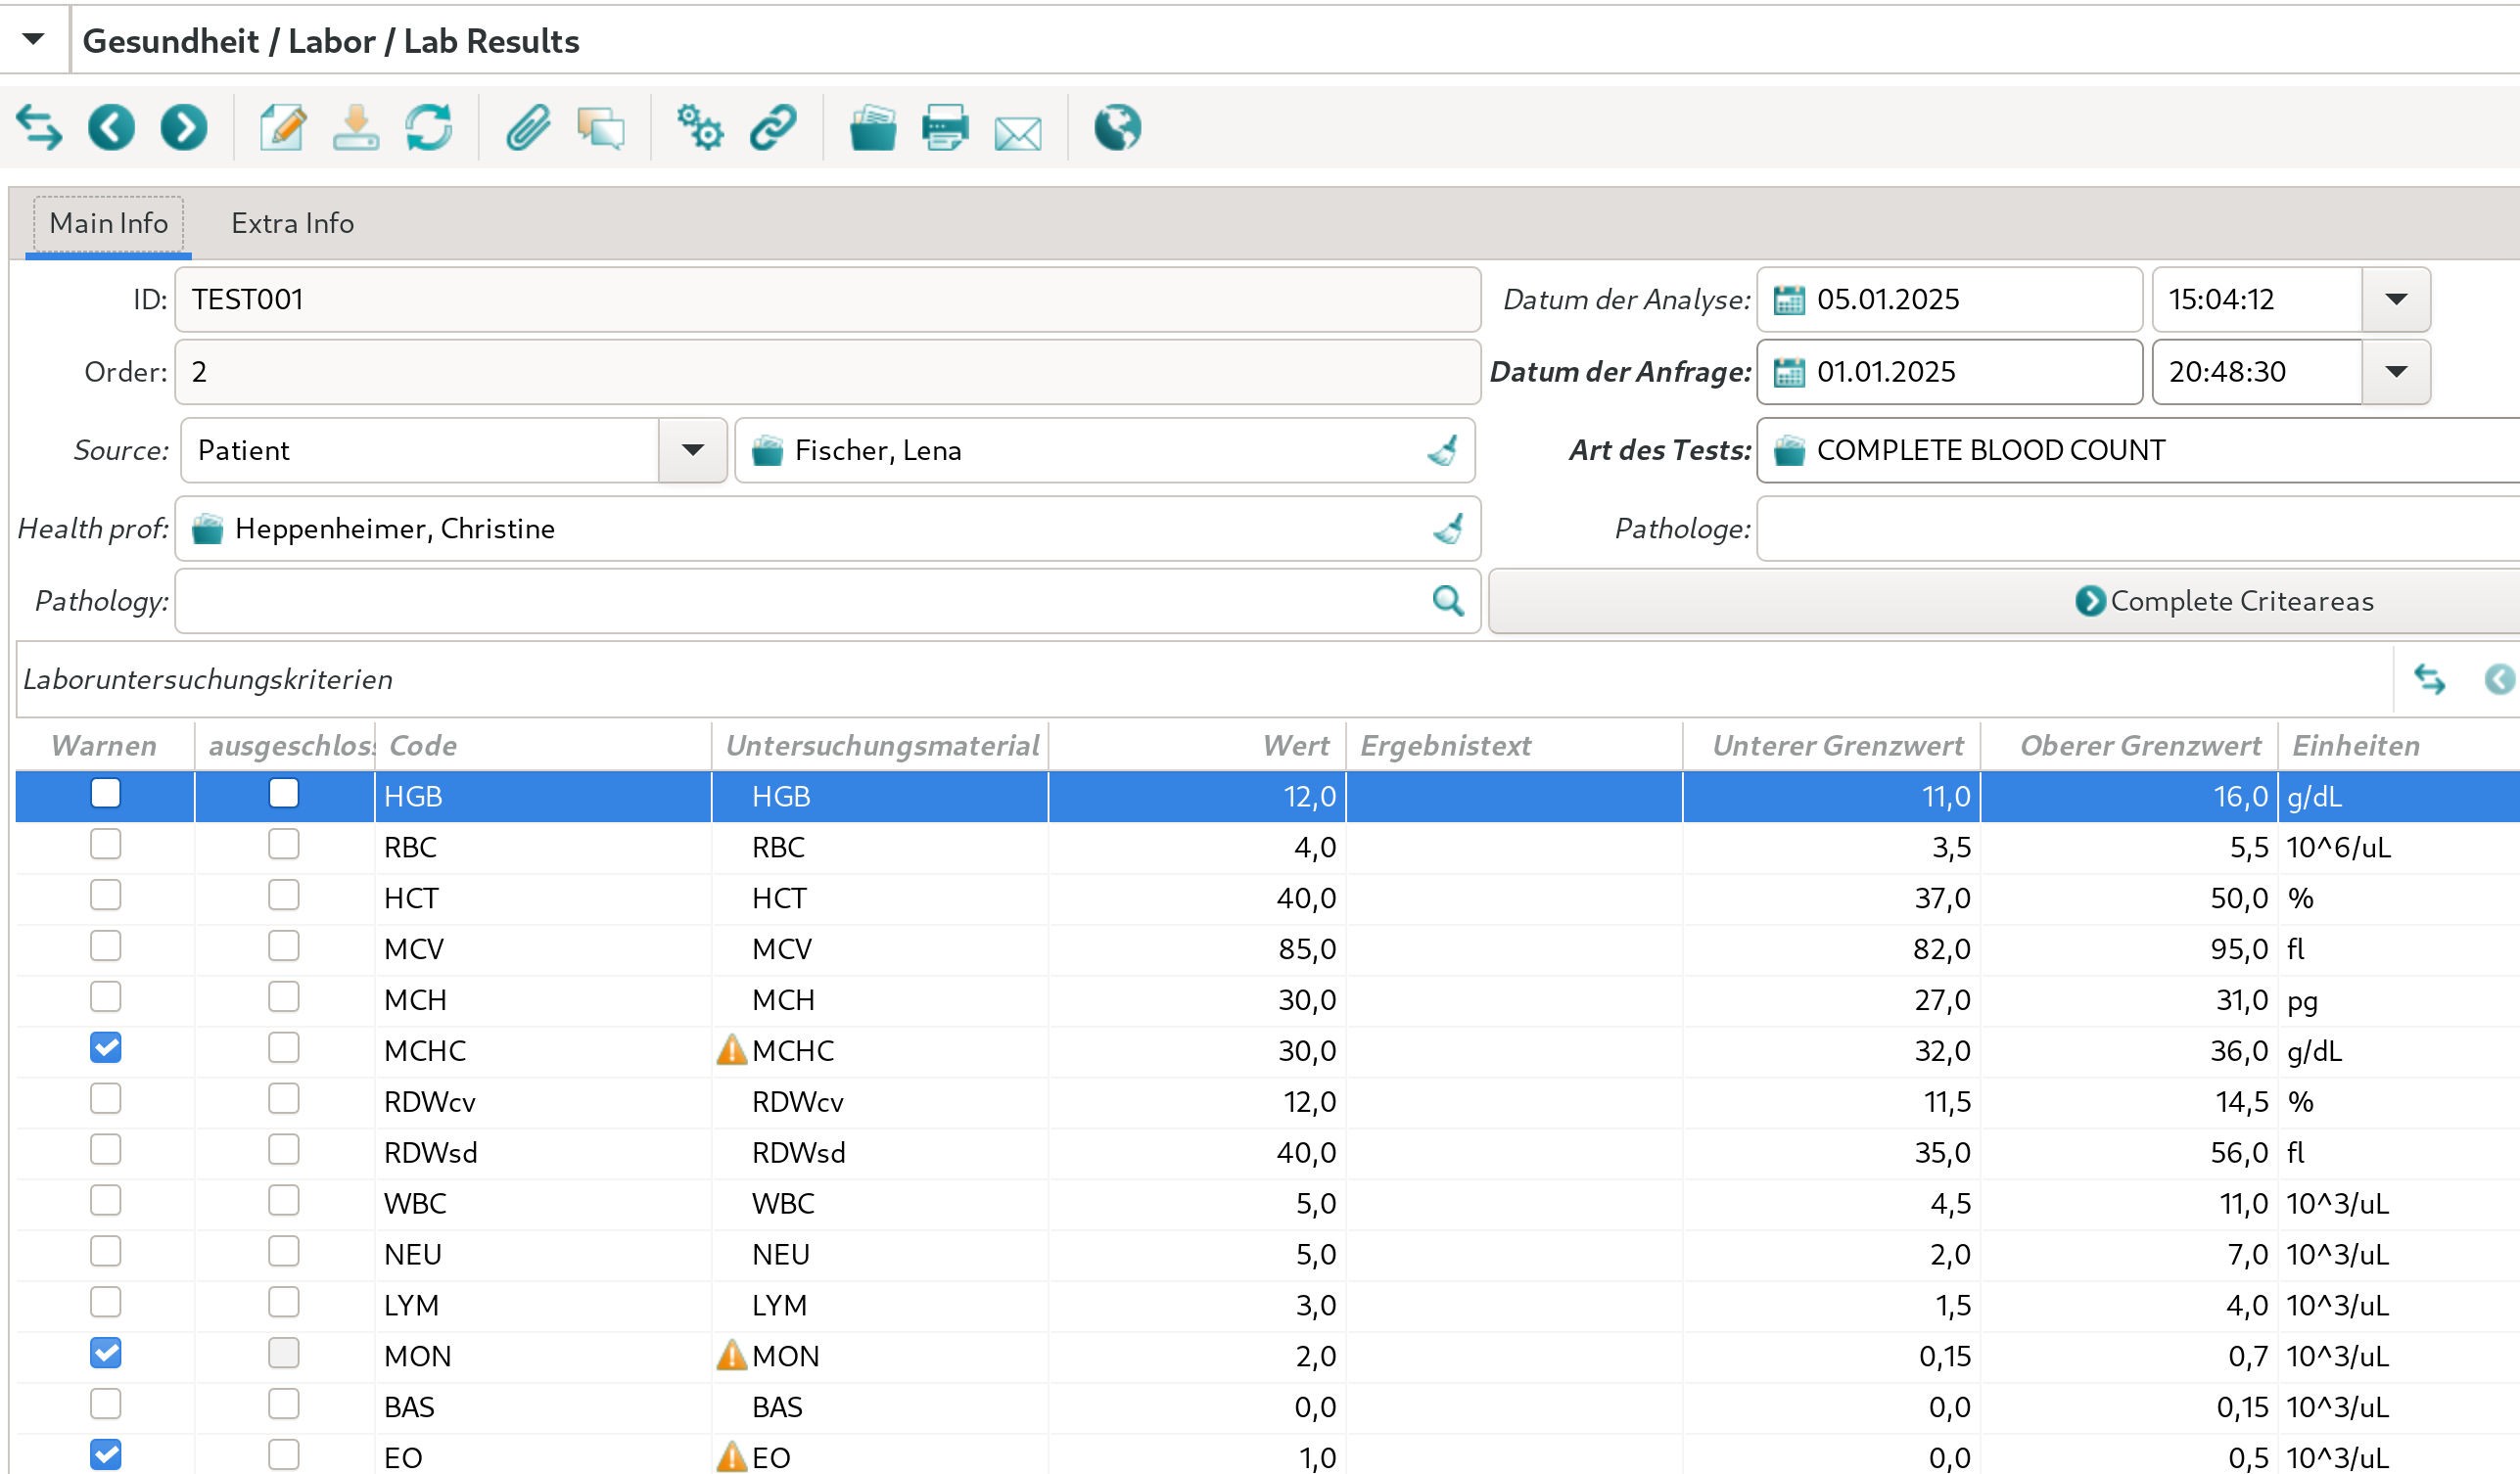The height and width of the screenshot is (1474, 2520).
Task: Check the Warnen checkbox for RBC
Action: click(x=105, y=845)
